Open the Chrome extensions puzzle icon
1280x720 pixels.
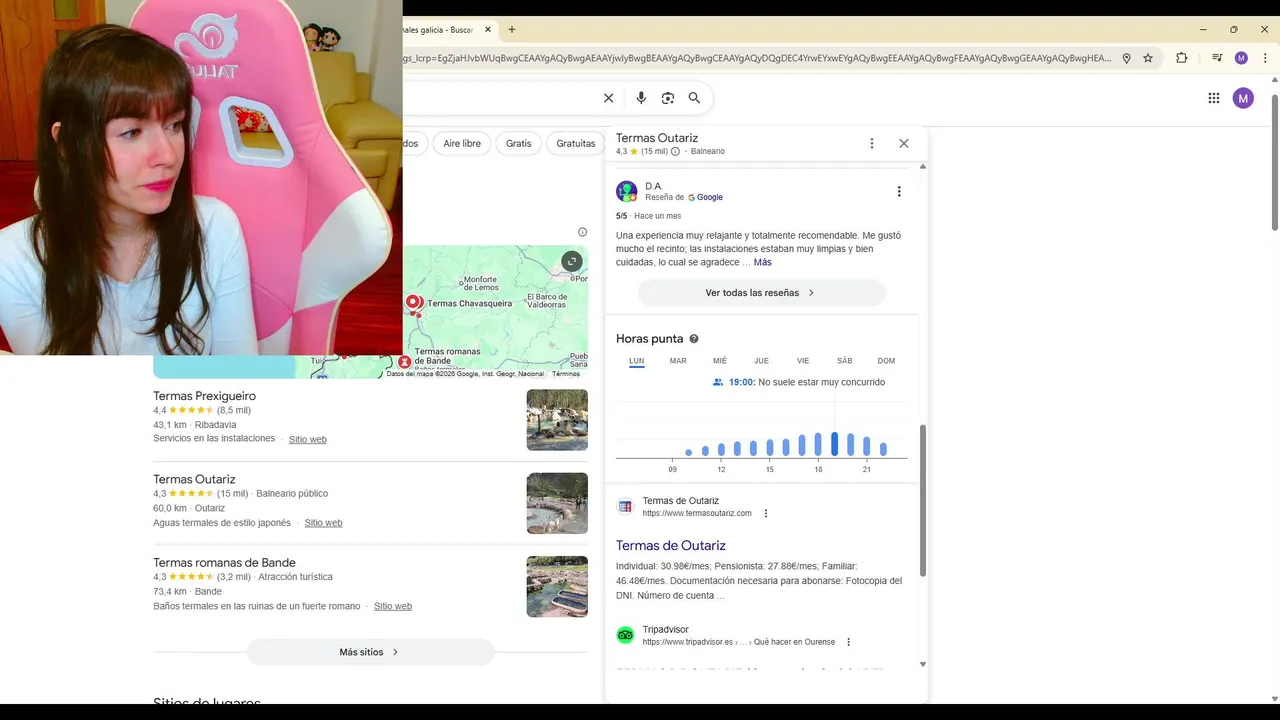[x=1181, y=58]
